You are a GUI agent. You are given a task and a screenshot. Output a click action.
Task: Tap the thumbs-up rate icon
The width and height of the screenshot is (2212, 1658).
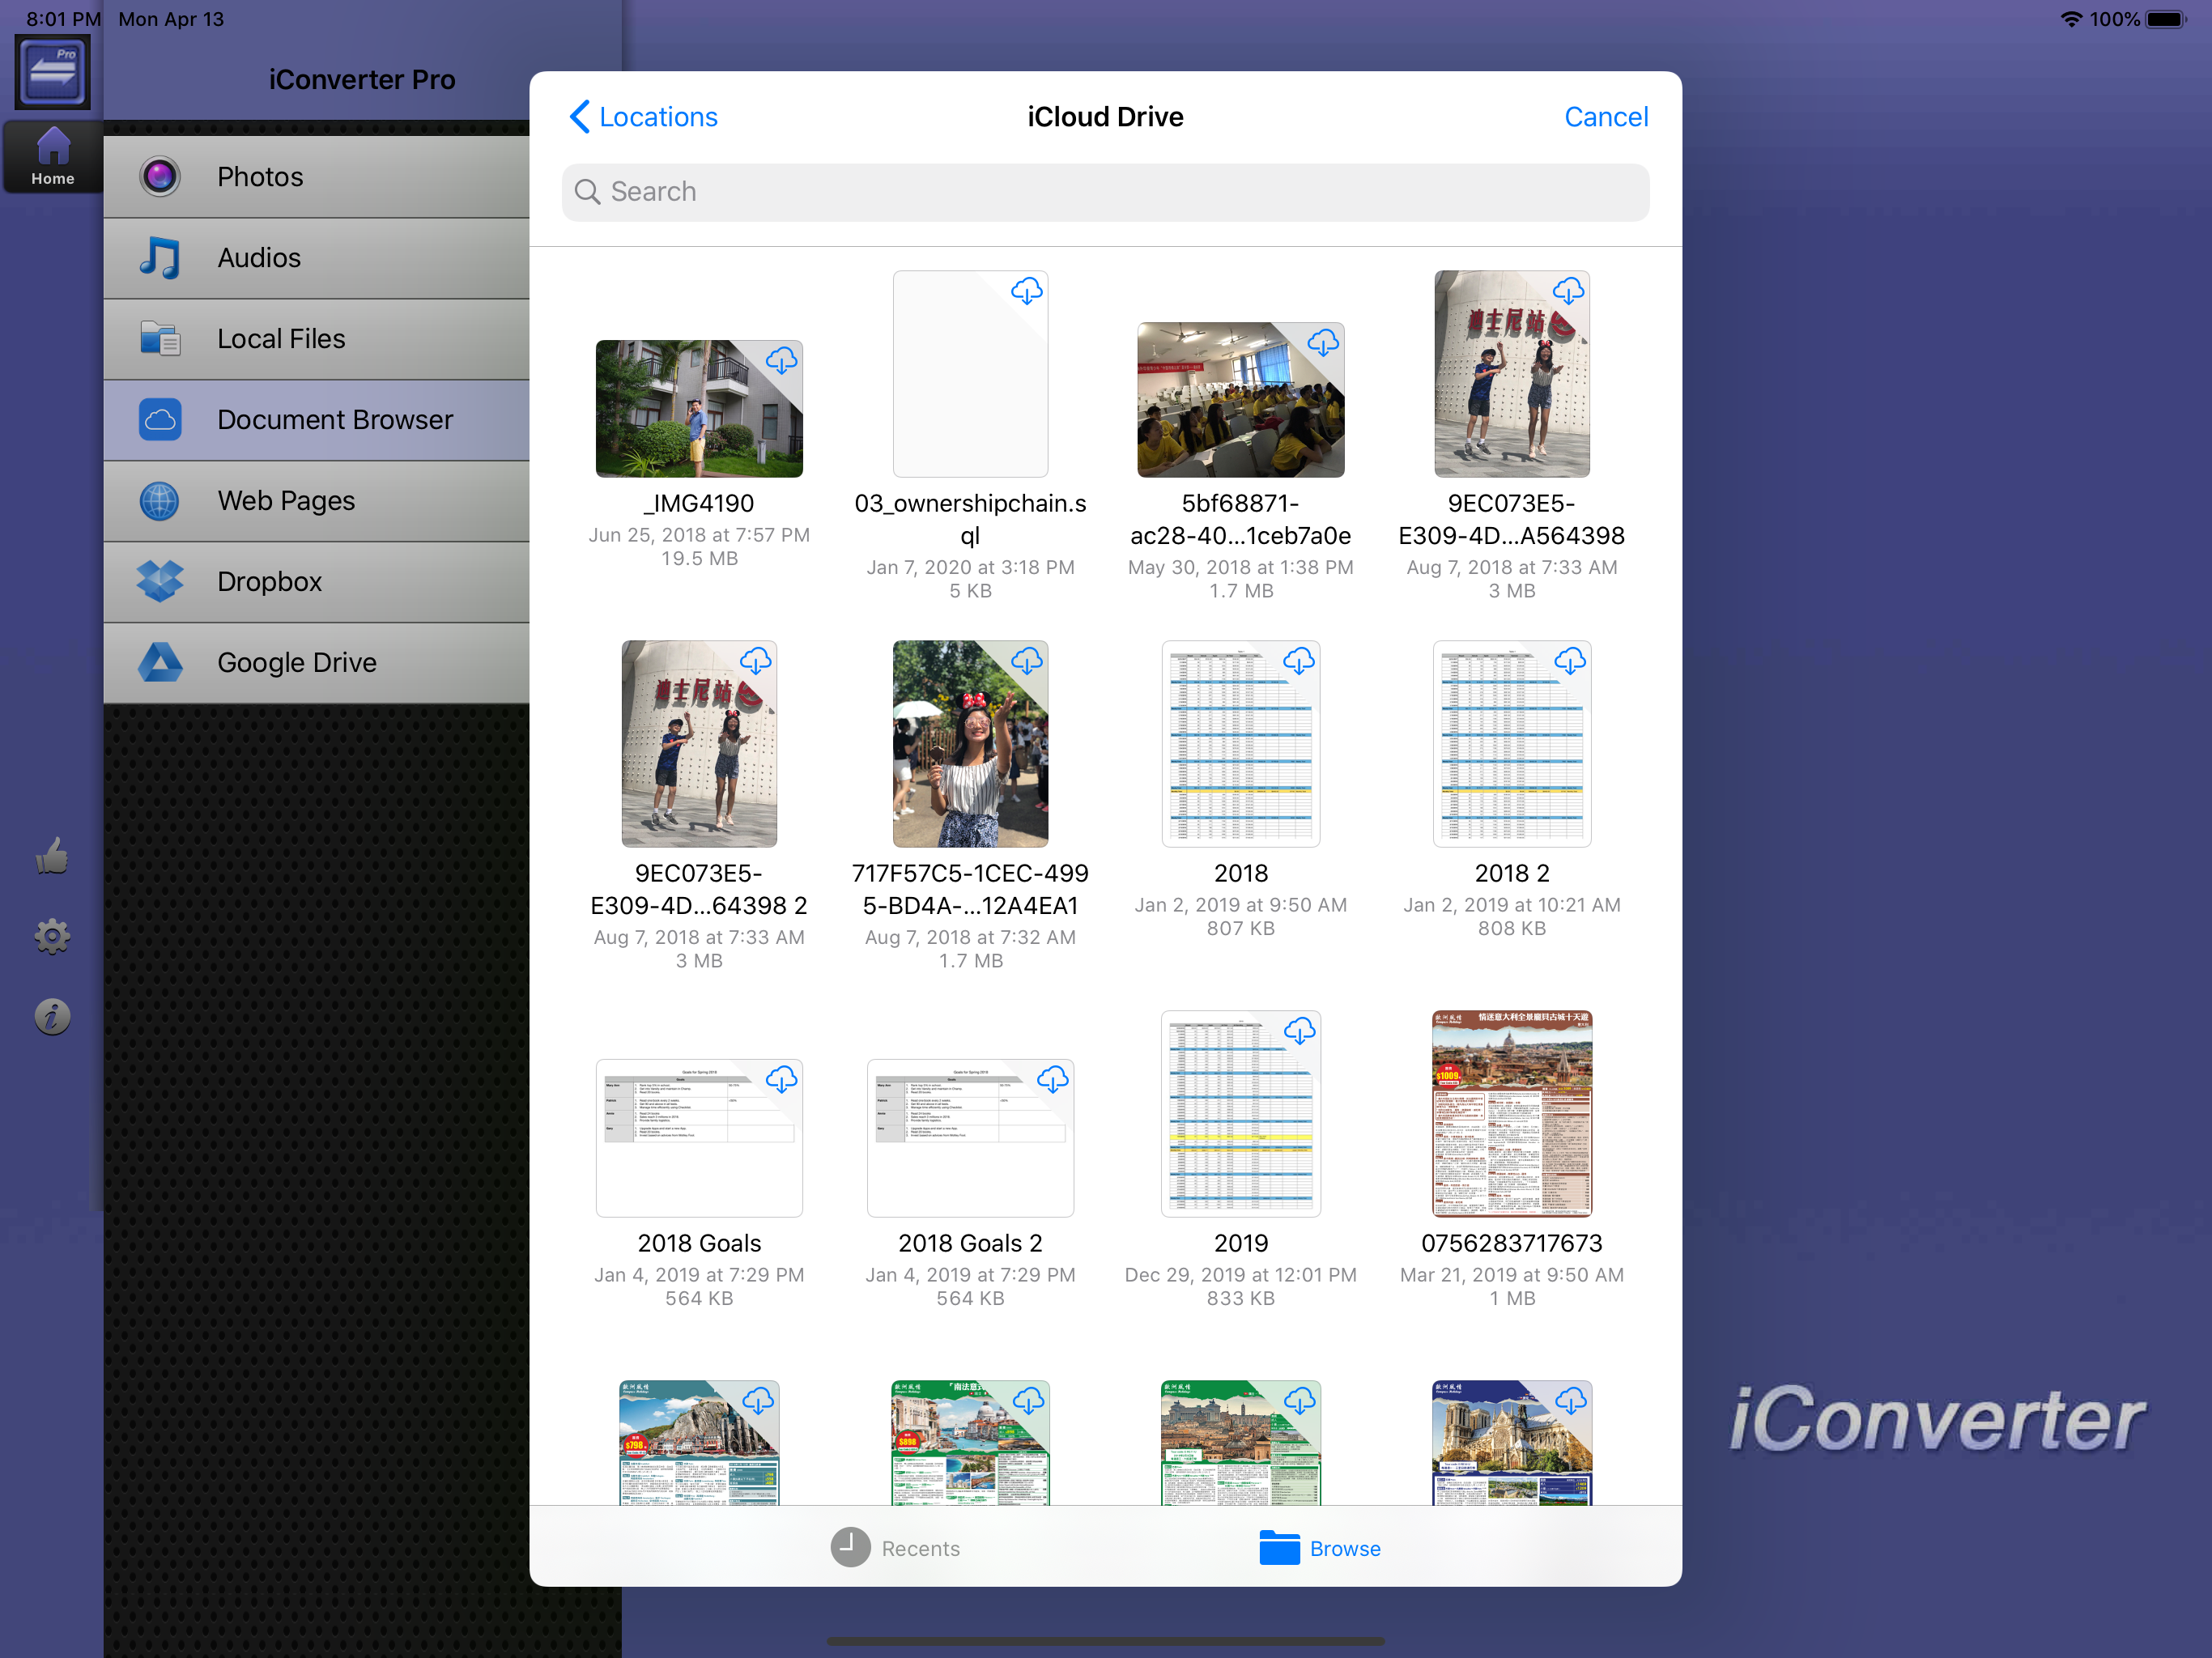pos(52,856)
